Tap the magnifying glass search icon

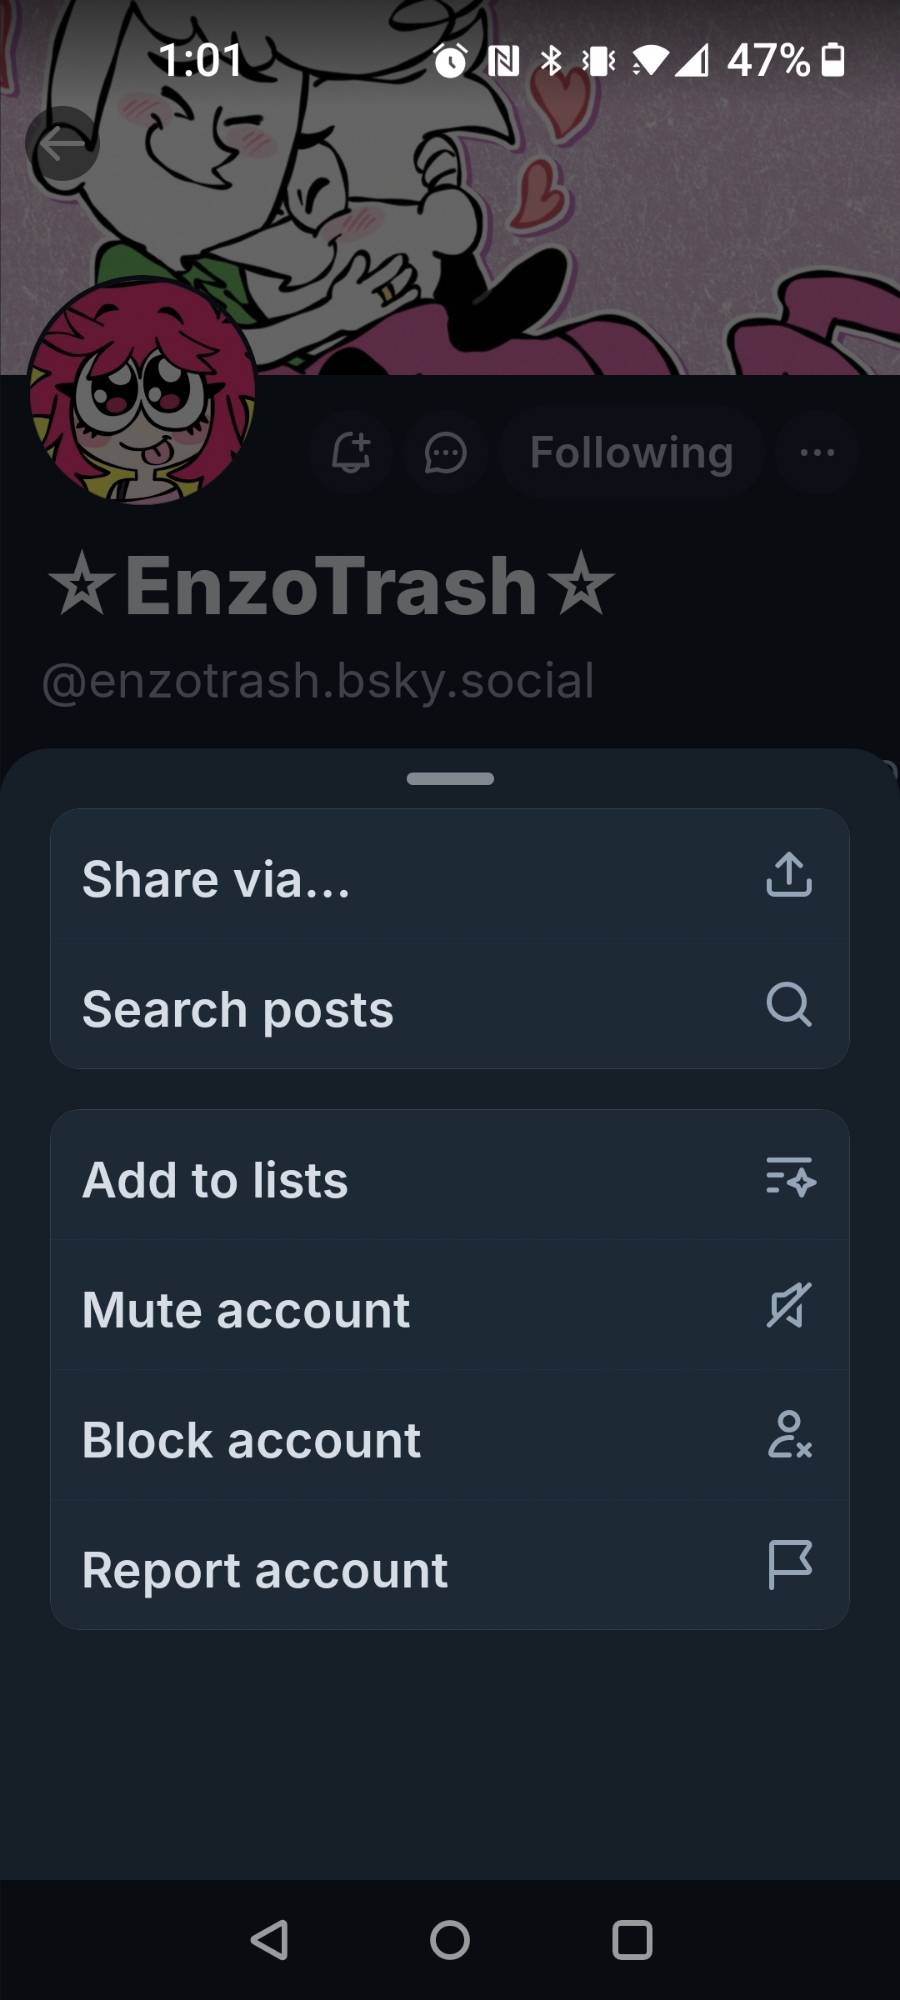point(789,1004)
